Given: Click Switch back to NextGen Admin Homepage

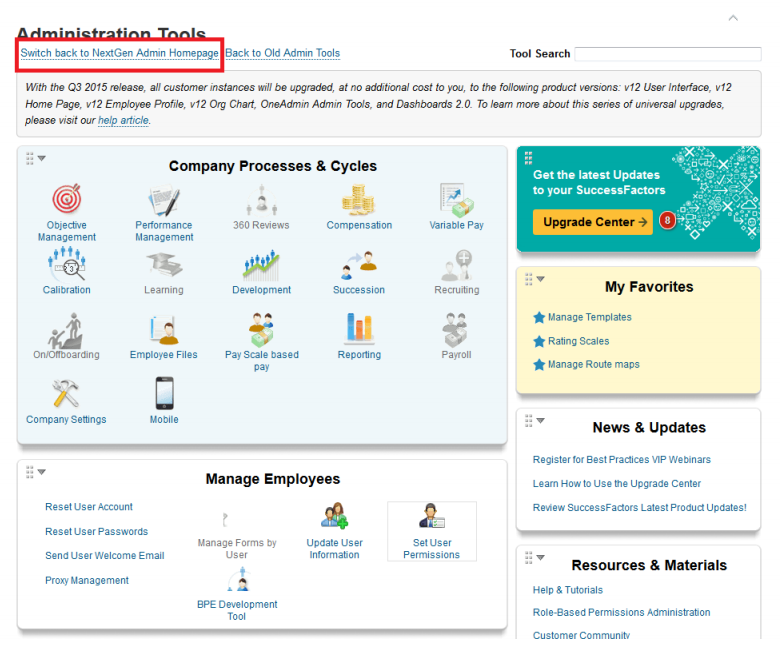Looking at the screenshot, I should coord(119,53).
